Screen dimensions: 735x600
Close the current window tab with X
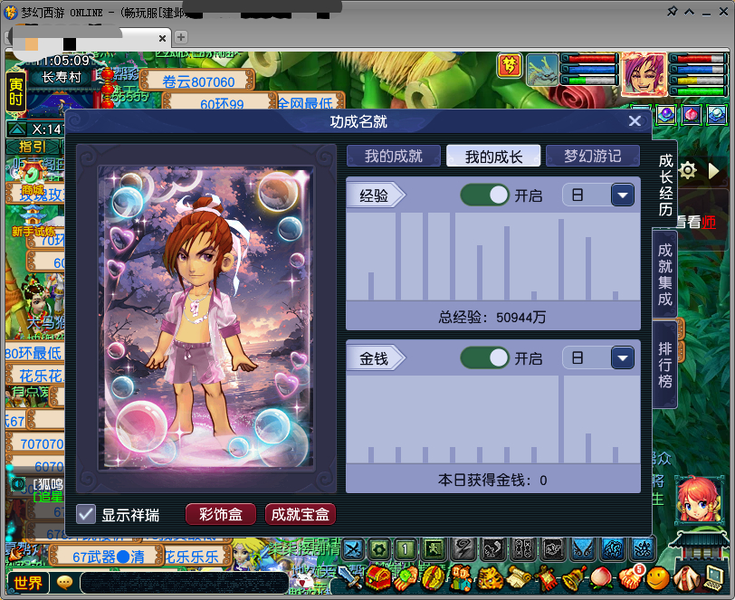click(x=162, y=38)
